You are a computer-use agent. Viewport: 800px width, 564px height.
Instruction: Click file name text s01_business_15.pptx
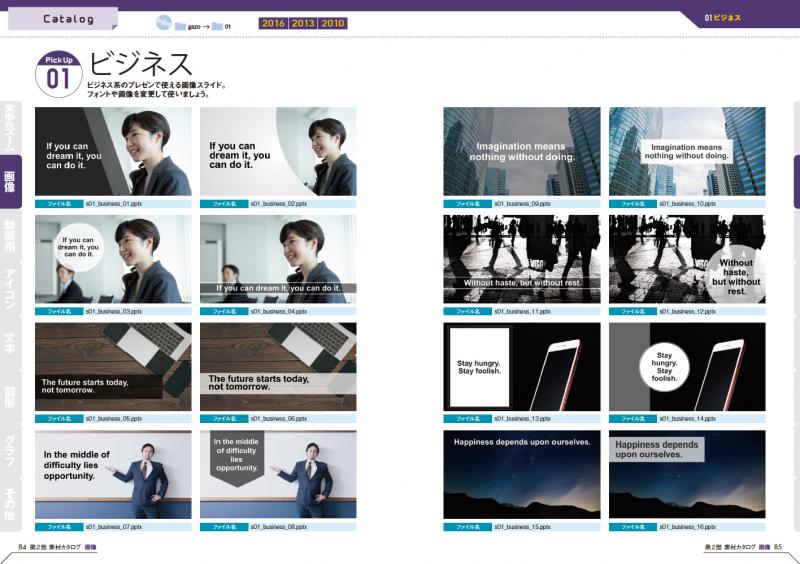522,527
